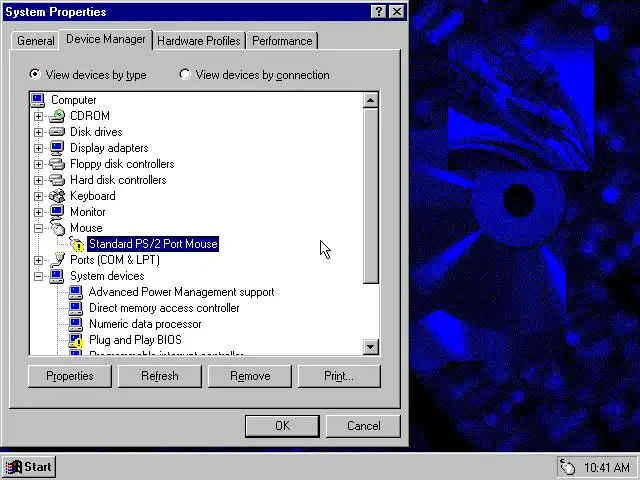The width and height of the screenshot is (640, 480).
Task: Click the mouse icon in the system tray
Action: (x=568, y=467)
